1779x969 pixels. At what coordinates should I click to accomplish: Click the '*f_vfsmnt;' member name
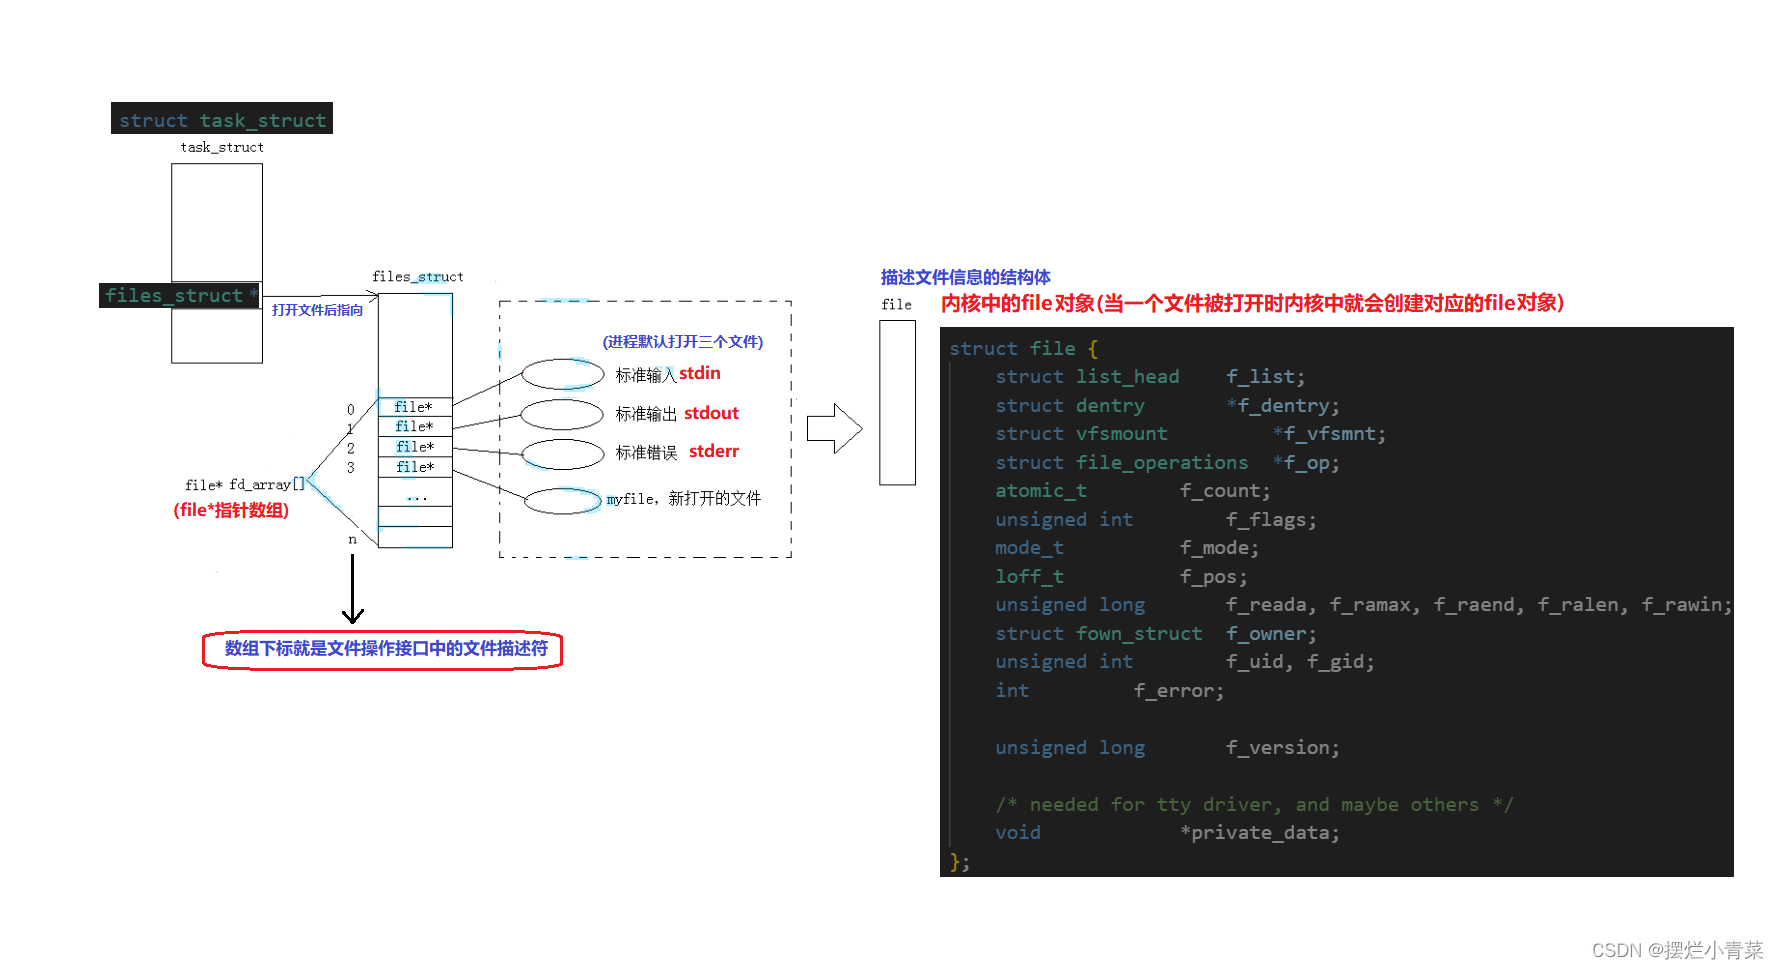[x=1329, y=434]
